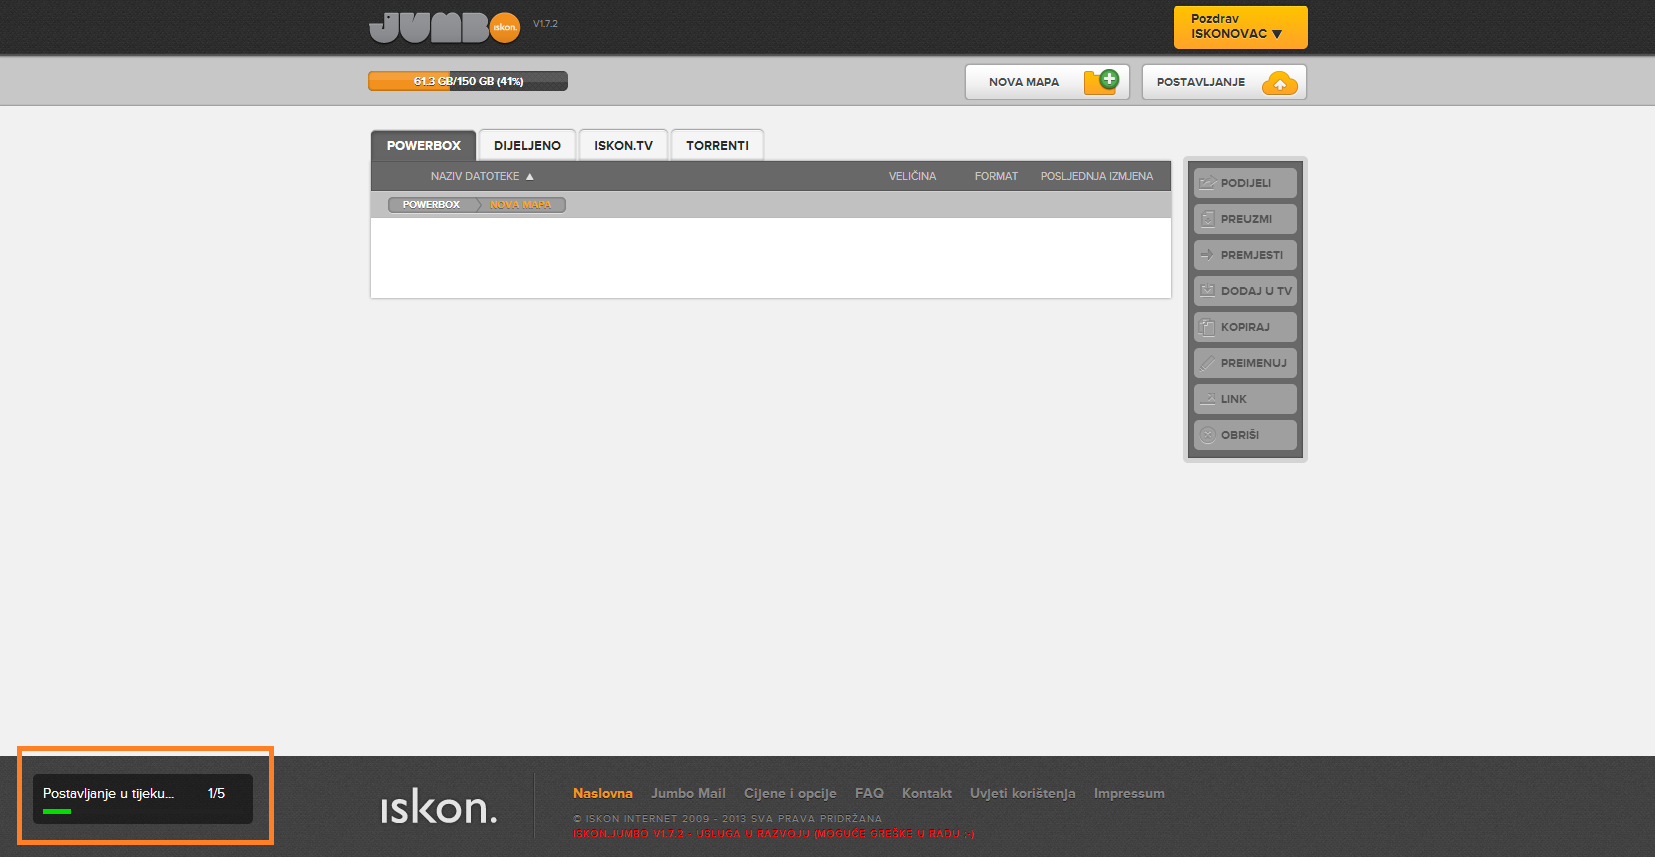Screen dimensions: 1655x857
Task: Open the Kontakt footer link
Action: [x=927, y=793]
